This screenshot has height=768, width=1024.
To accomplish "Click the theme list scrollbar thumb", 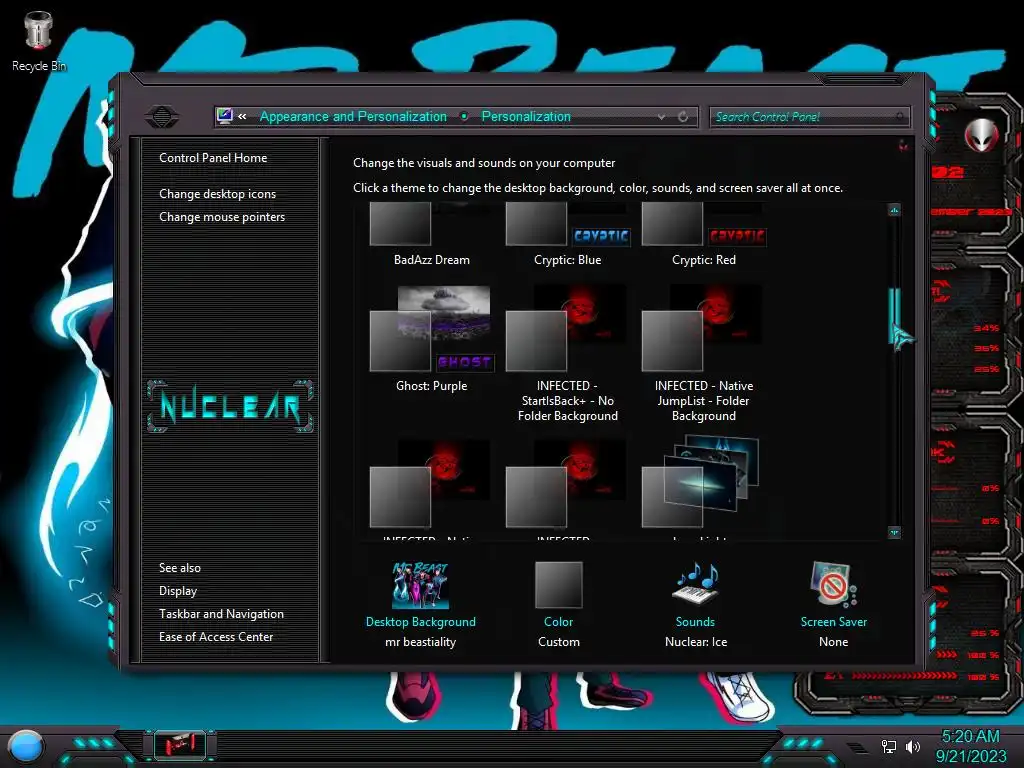I will (894, 315).
